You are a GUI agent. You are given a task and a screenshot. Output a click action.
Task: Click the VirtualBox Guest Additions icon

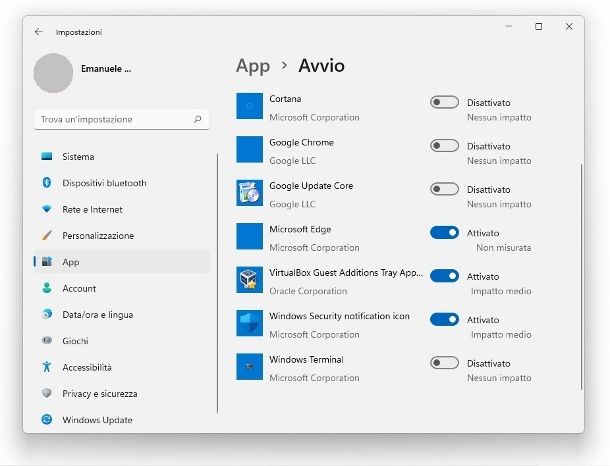click(249, 280)
